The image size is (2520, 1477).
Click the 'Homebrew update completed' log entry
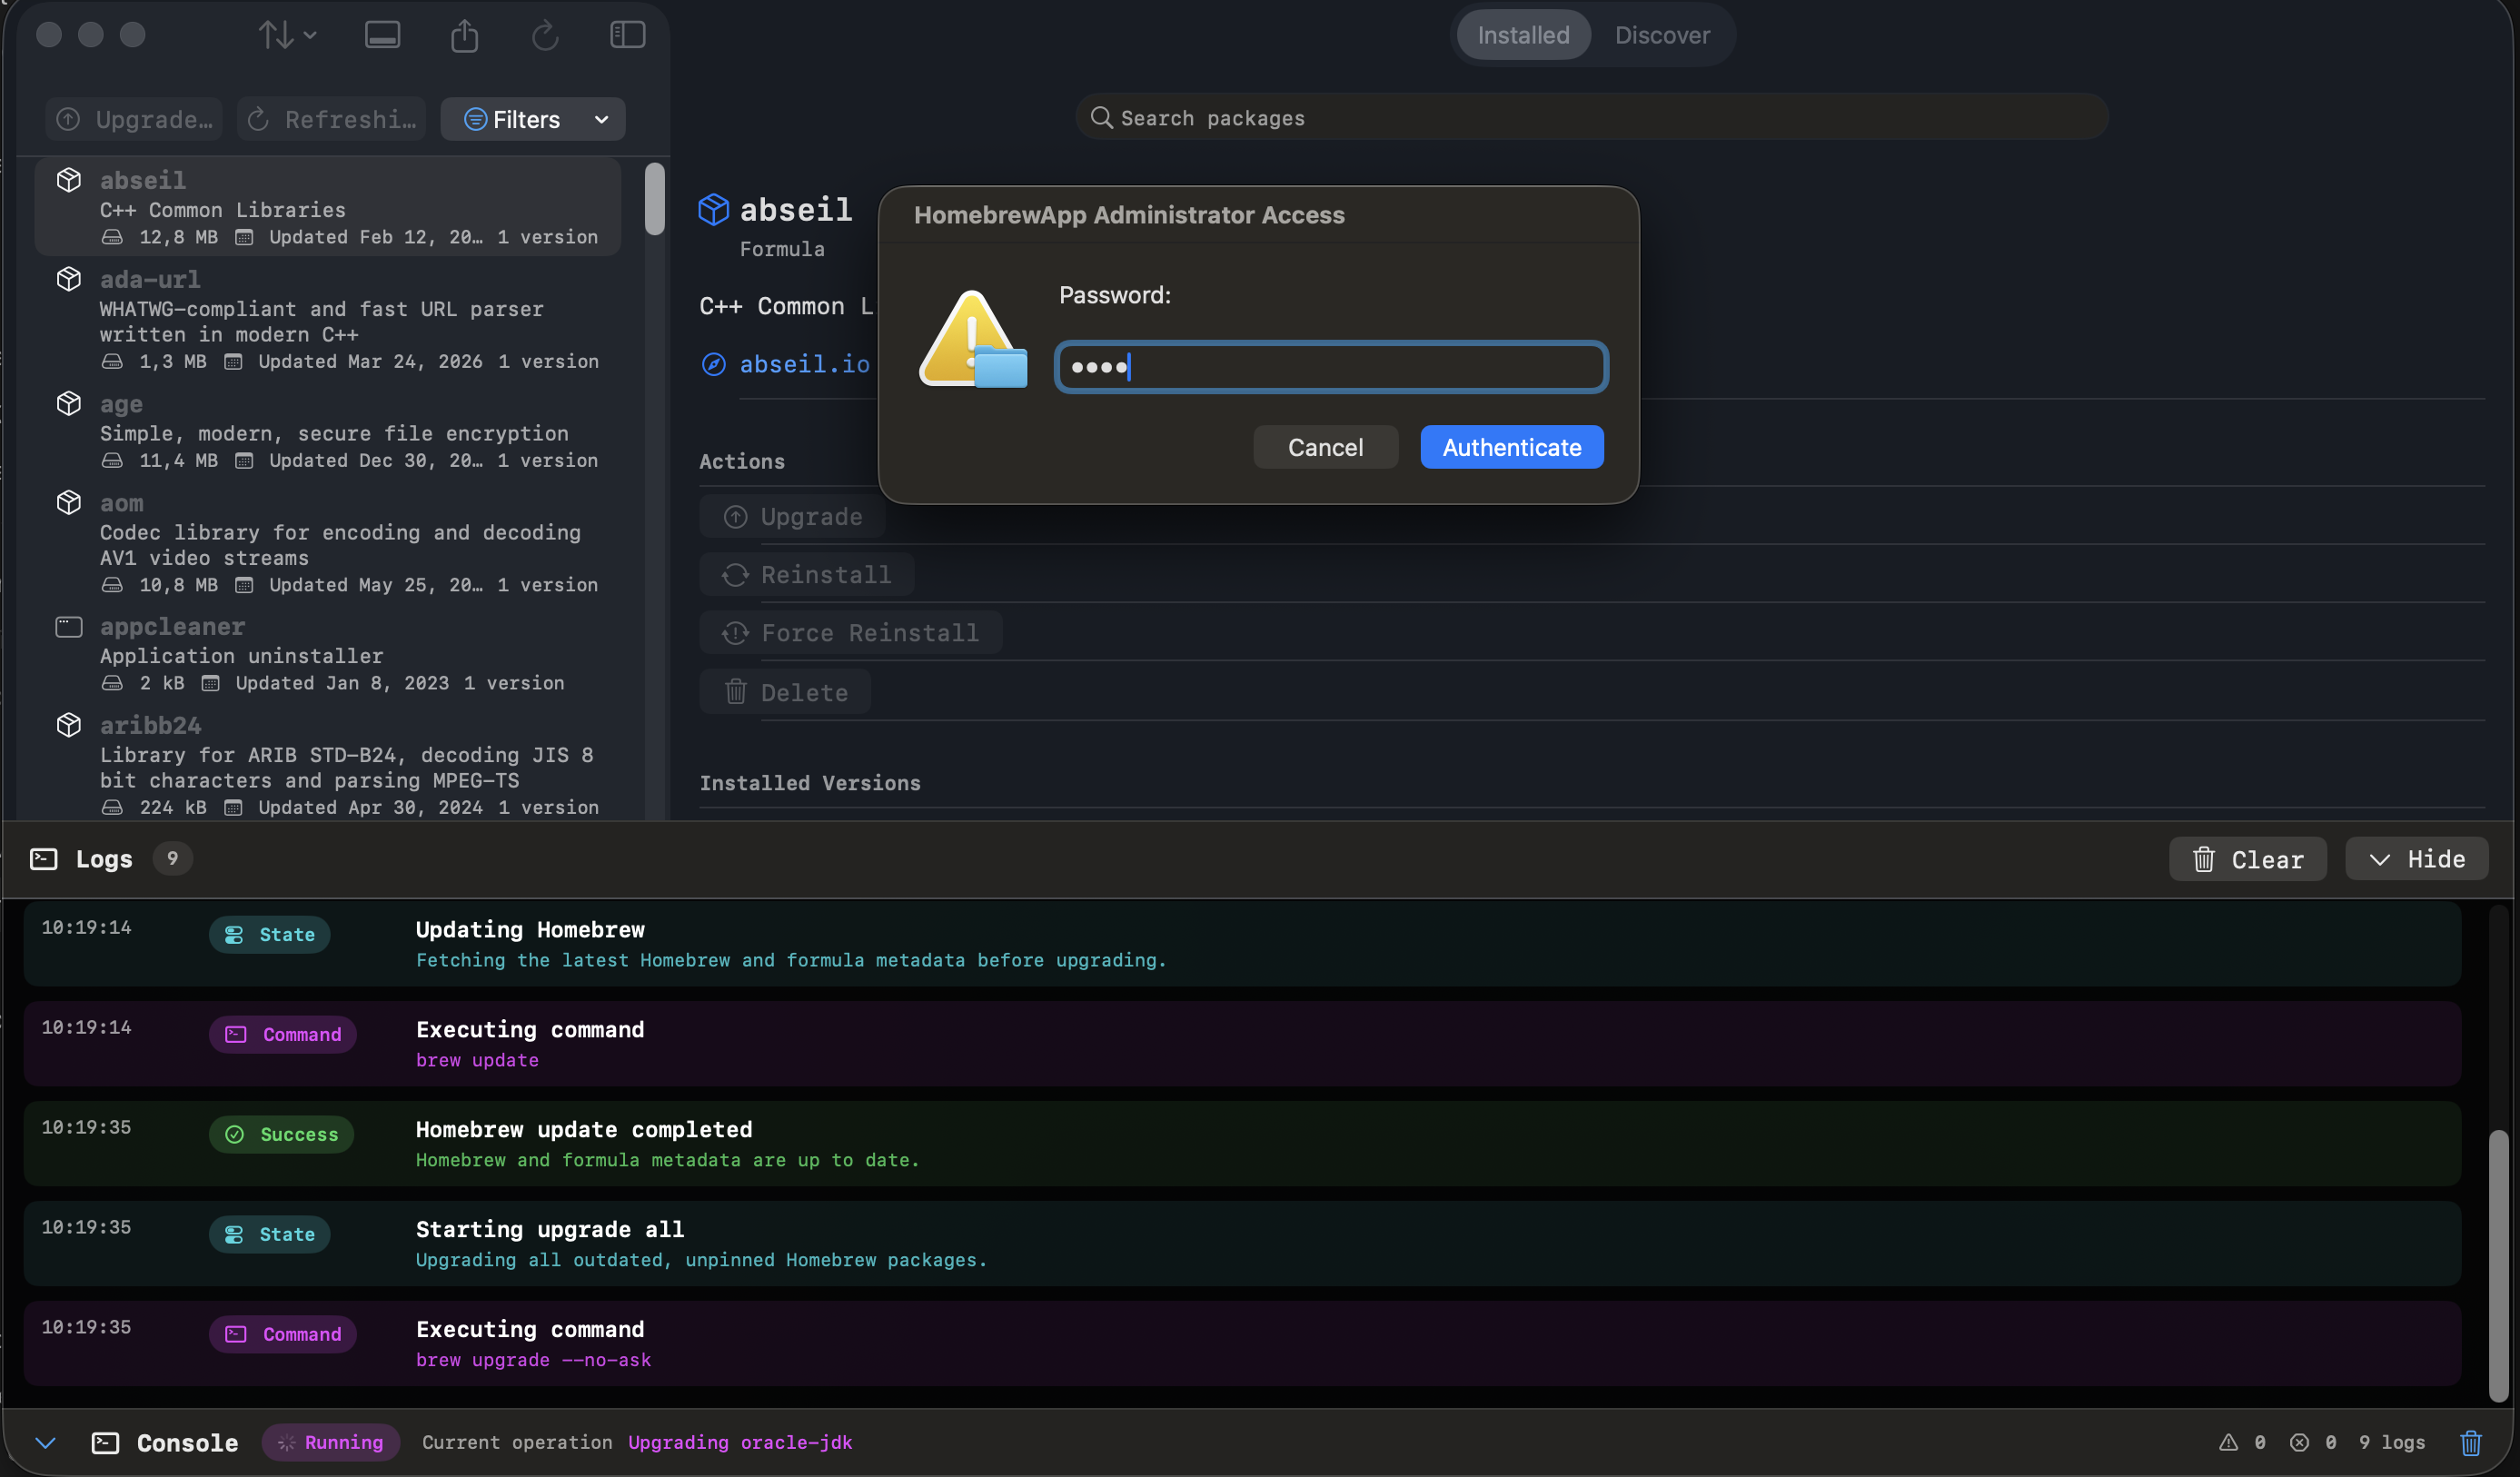pyautogui.click(x=1241, y=1144)
